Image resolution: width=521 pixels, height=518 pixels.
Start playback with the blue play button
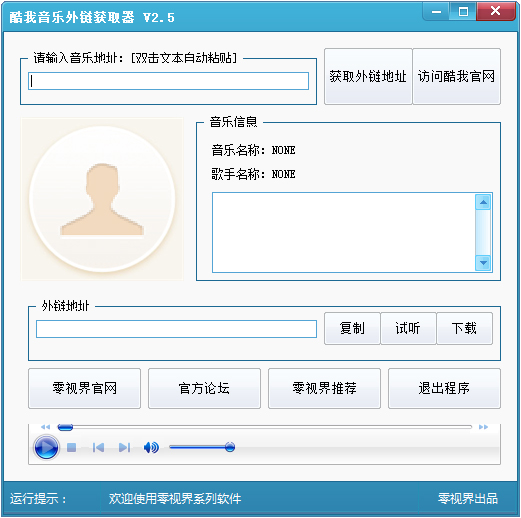(46, 447)
